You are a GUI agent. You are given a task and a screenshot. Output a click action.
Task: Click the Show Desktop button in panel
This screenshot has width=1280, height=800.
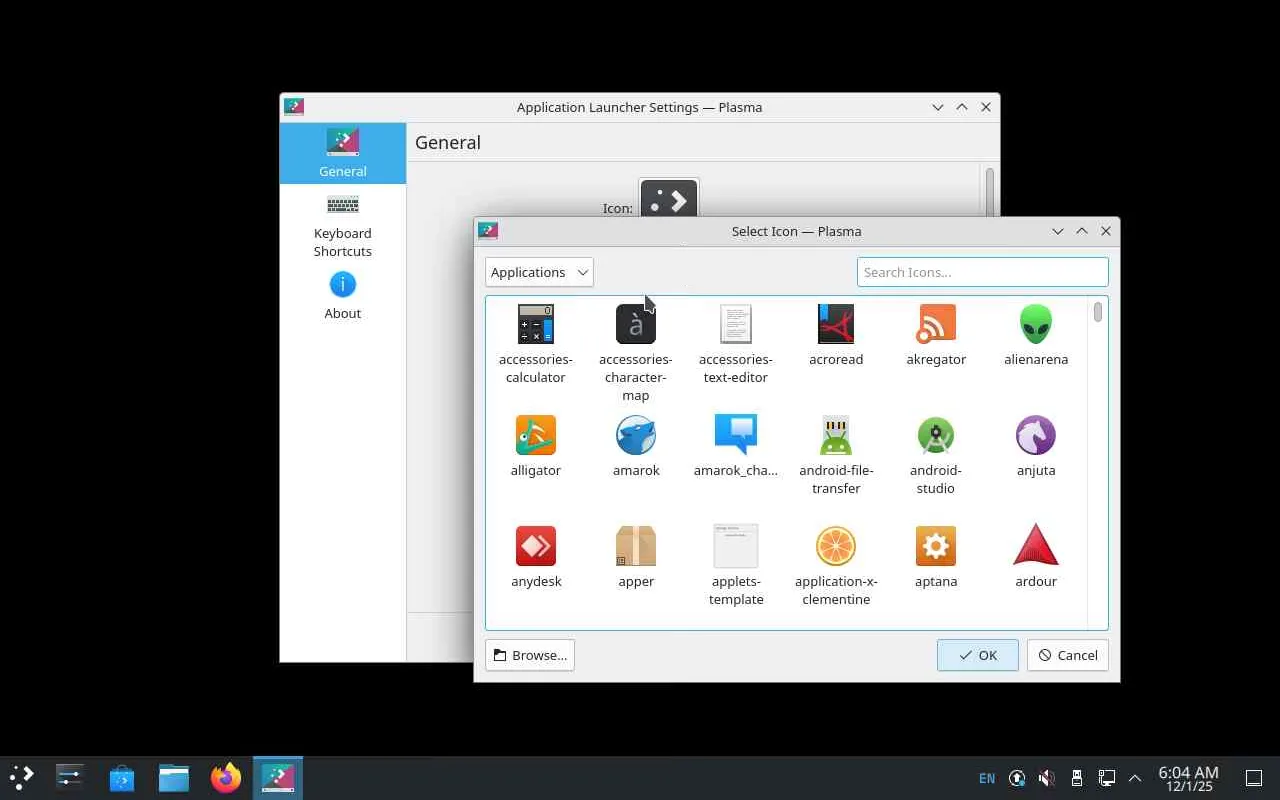pos(1254,778)
